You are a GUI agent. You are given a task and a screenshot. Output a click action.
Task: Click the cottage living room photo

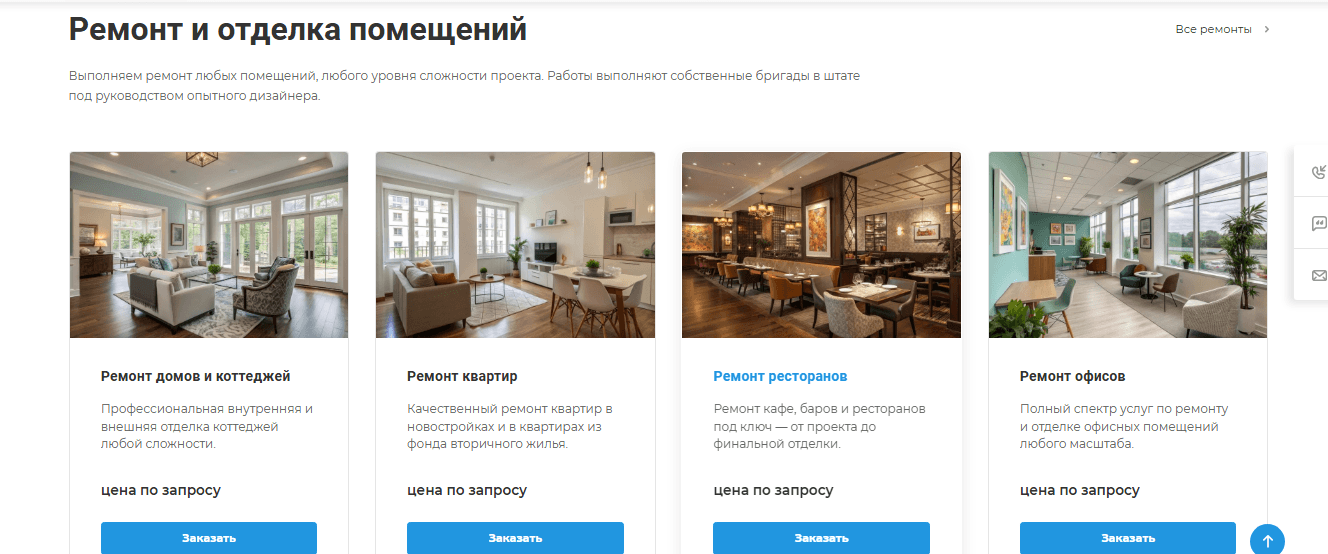point(209,245)
